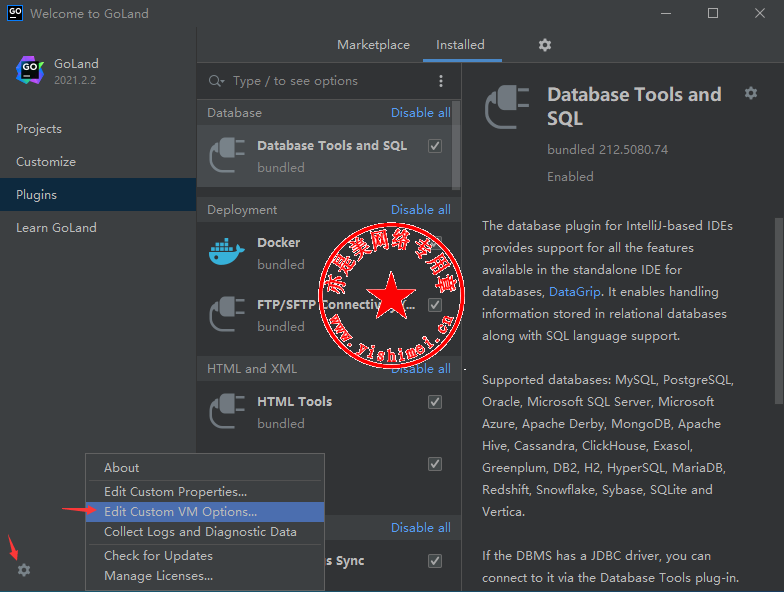784x592 pixels.
Task: Choose About from the popup menu
Action: 205,468
